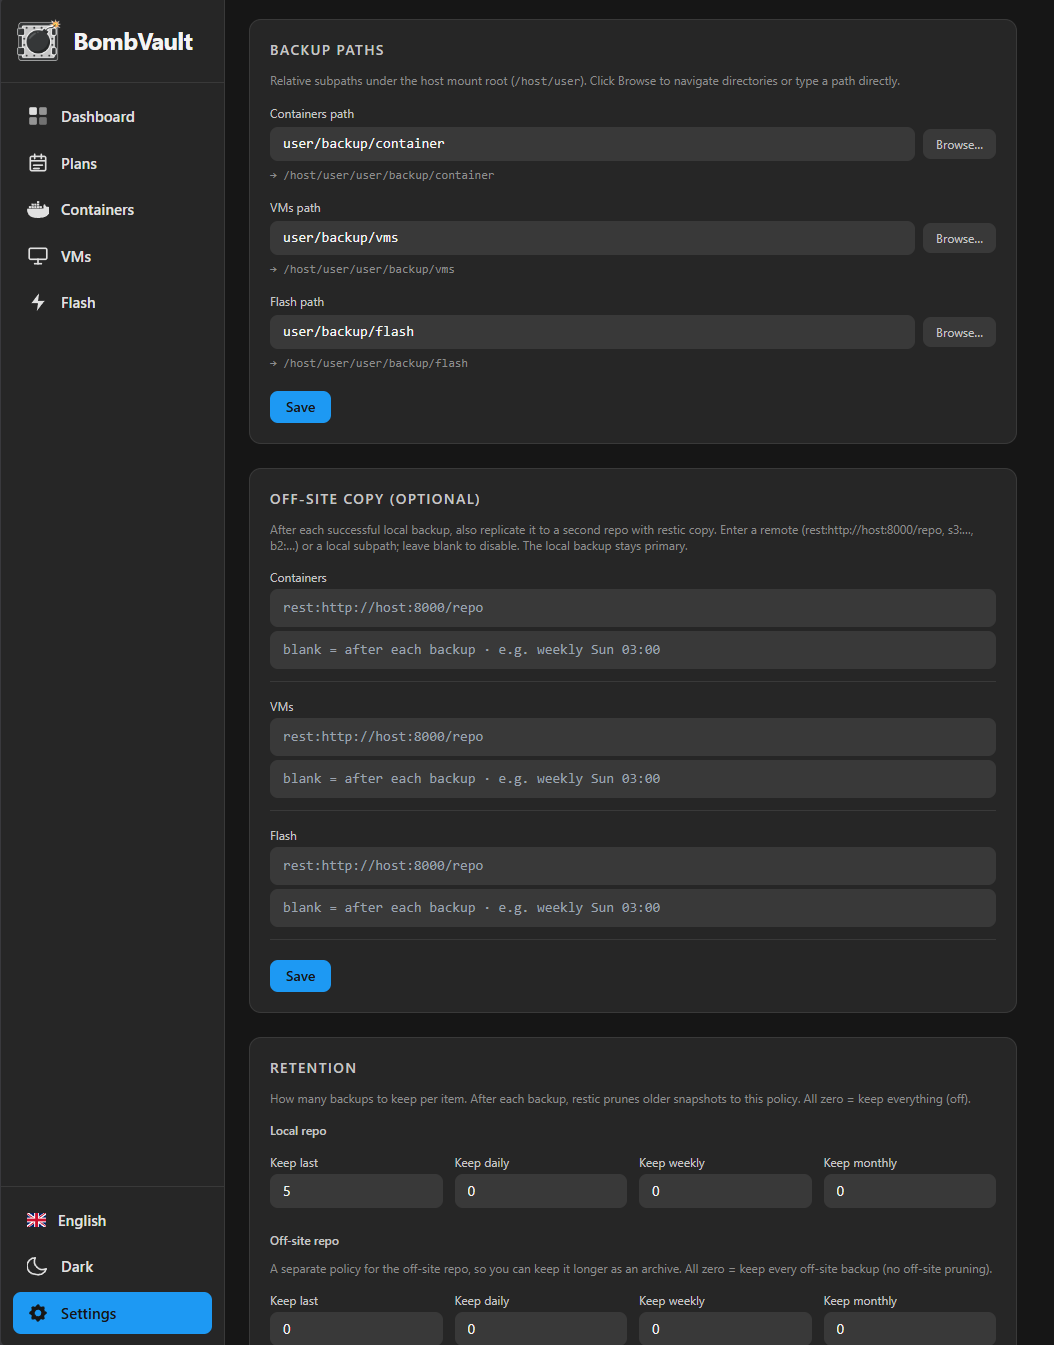Click the Local repo label
This screenshot has height=1345, width=1054.
coord(298,1131)
